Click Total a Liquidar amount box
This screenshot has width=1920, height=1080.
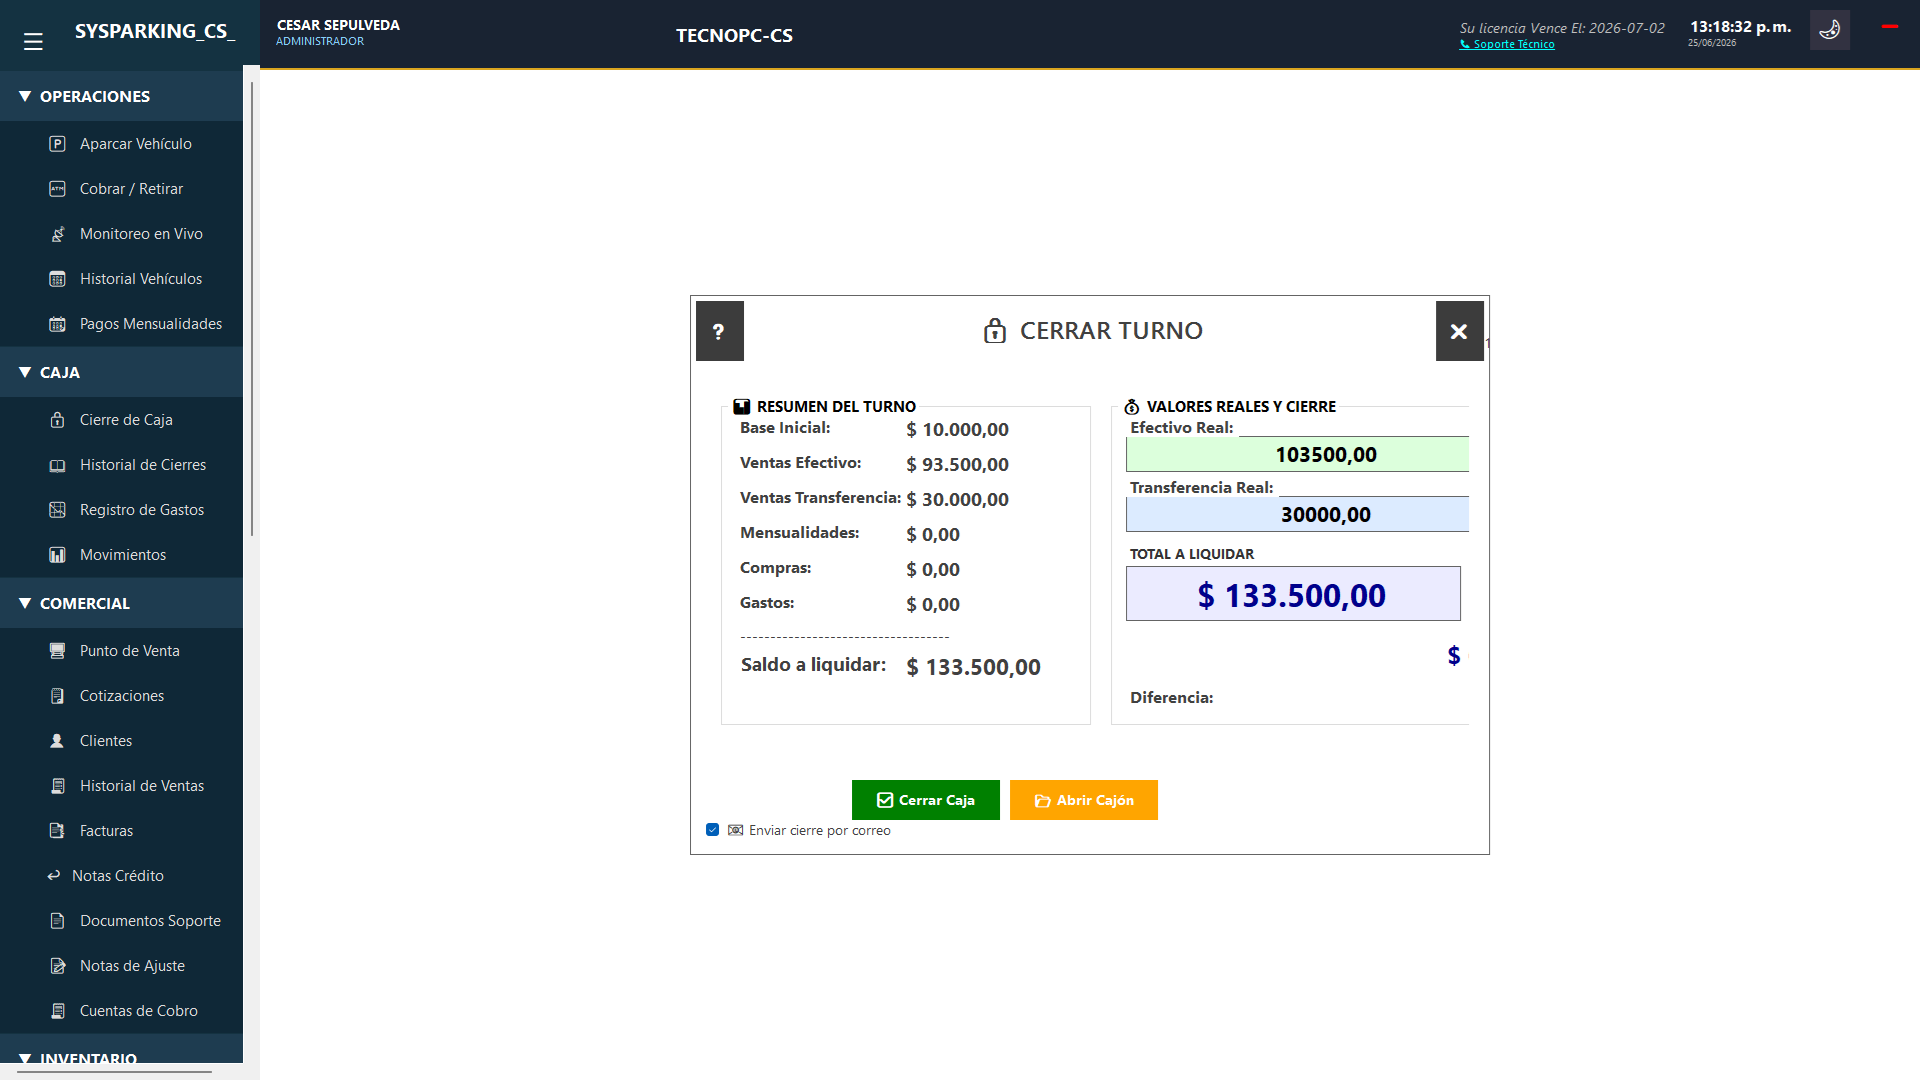[1293, 594]
